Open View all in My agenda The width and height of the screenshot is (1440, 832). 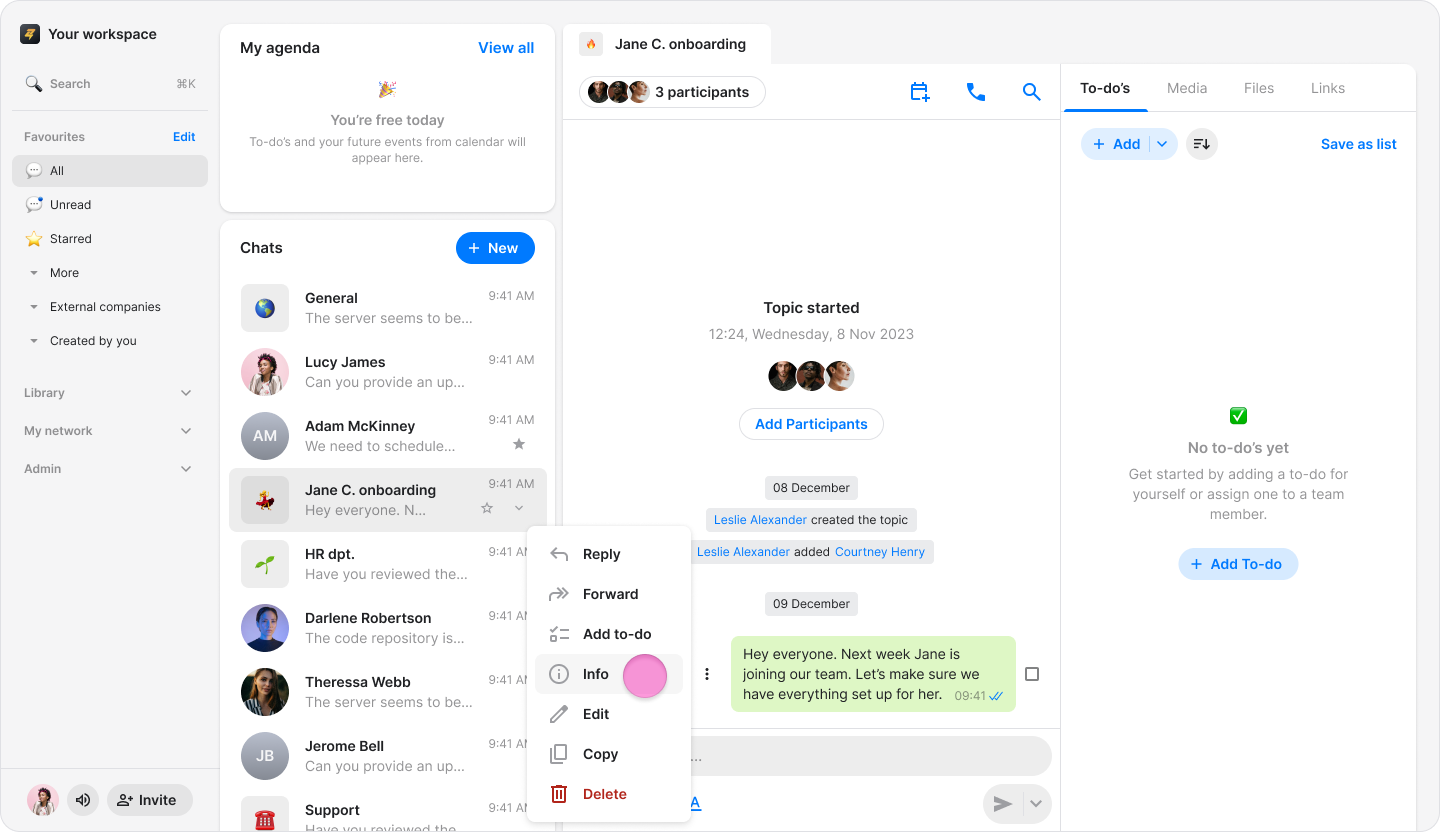pyautogui.click(x=506, y=48)
